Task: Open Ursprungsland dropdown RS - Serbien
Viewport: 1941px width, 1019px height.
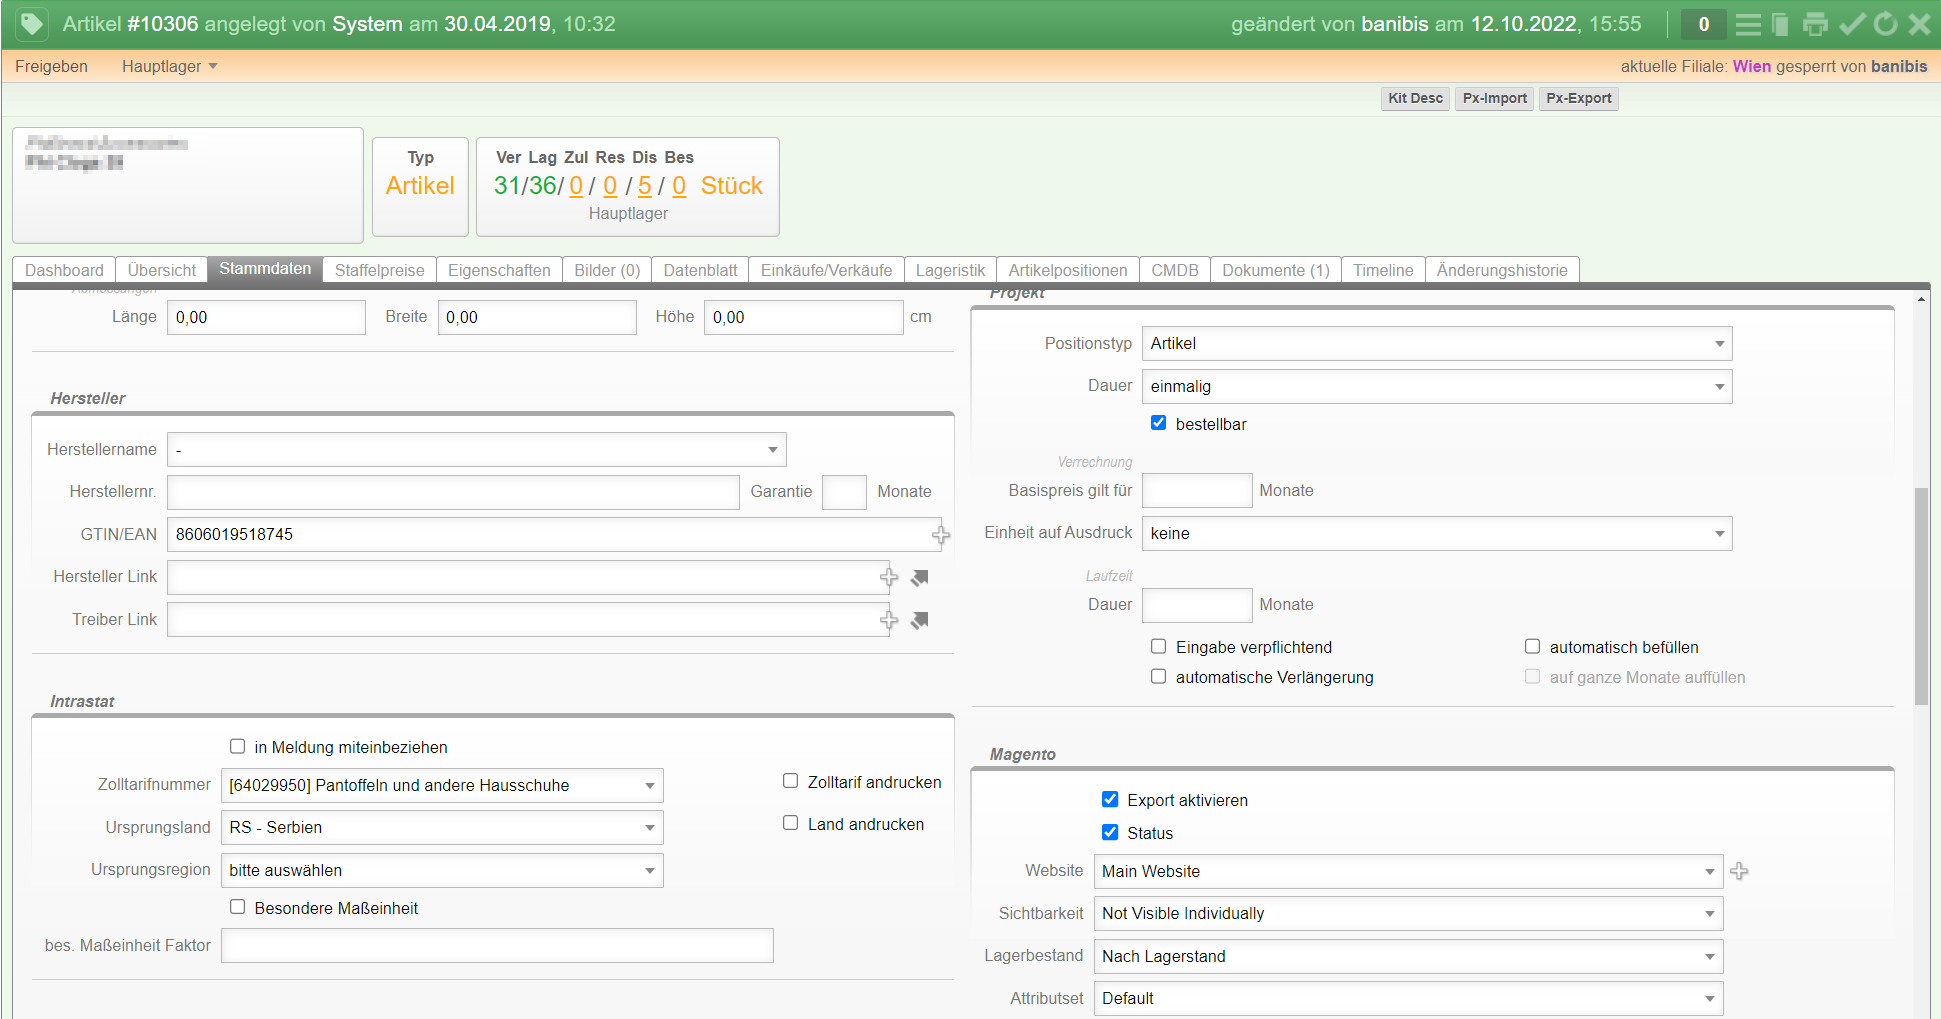Action: 442,828
